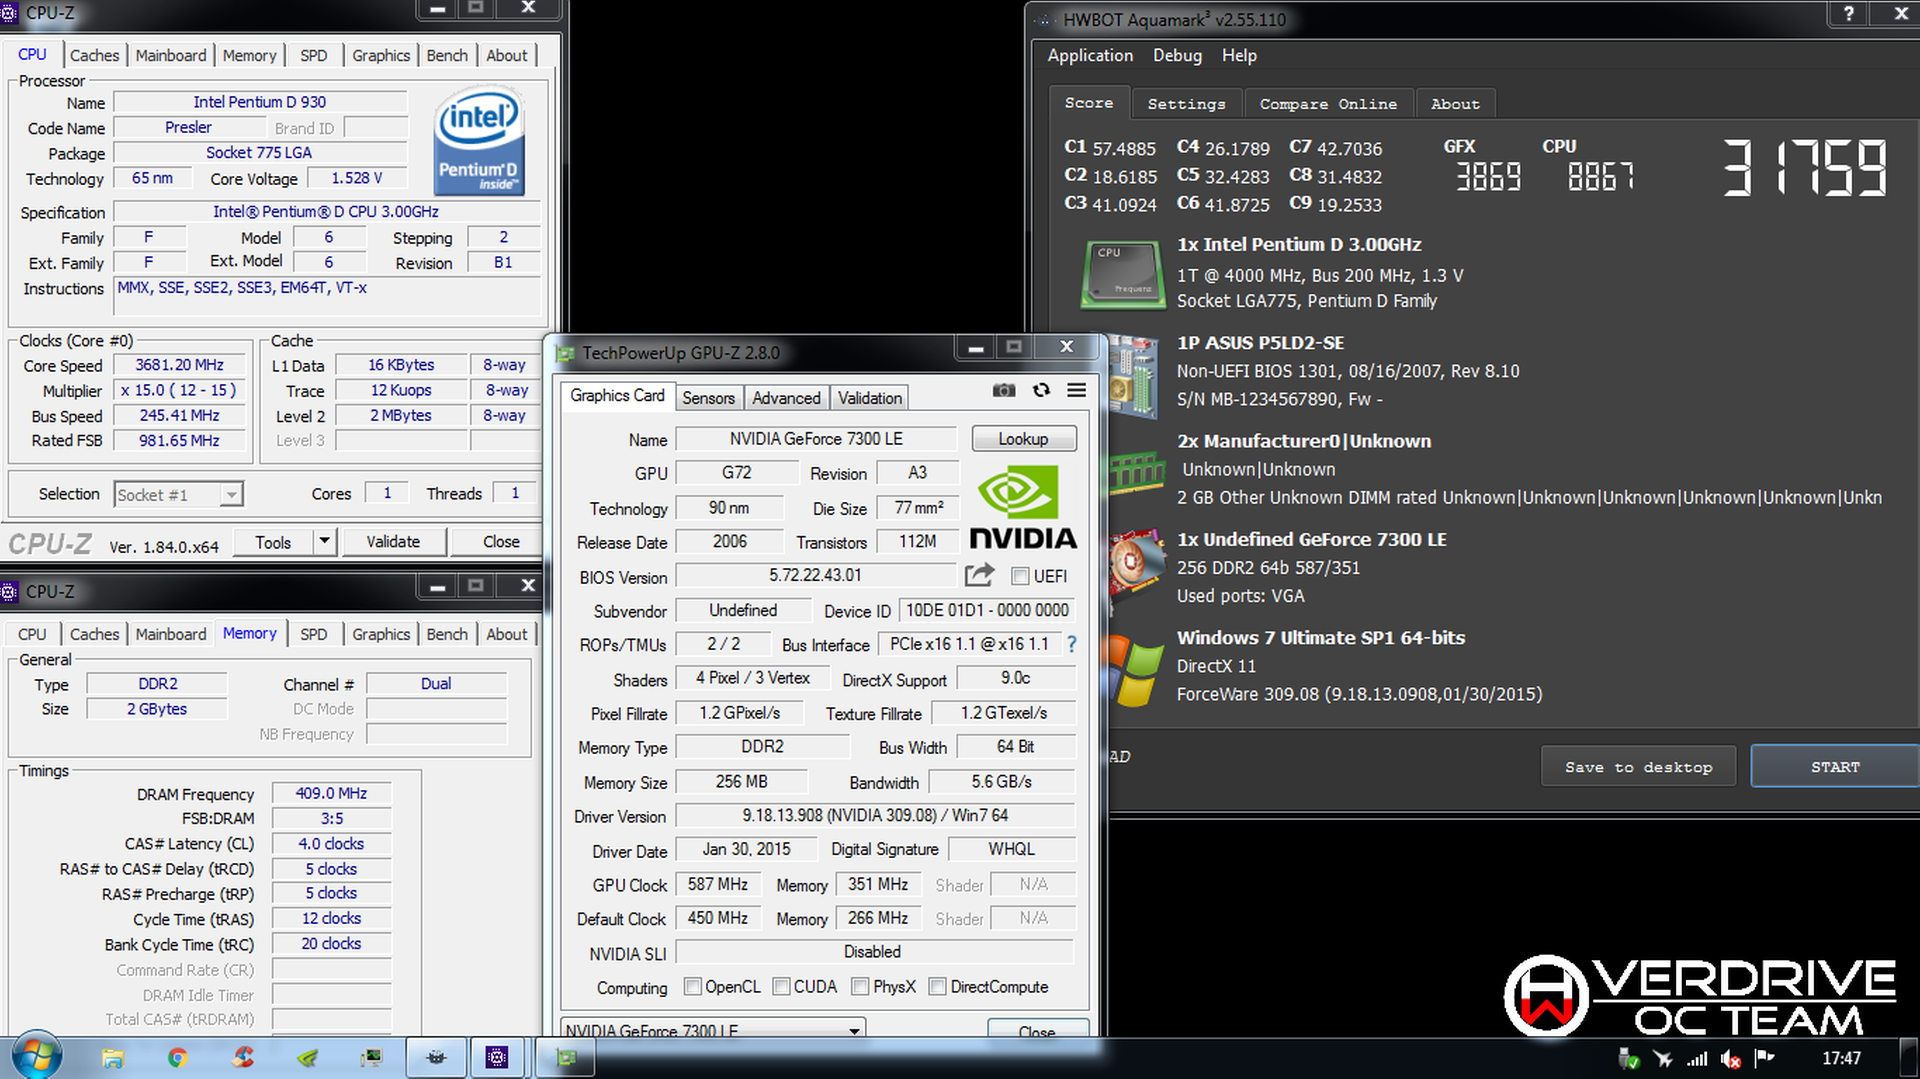Viewport: 1920px width, 1079px height.
Task: Open the Sensors tab in GPU-Z
Action: (x=708, y=398)
